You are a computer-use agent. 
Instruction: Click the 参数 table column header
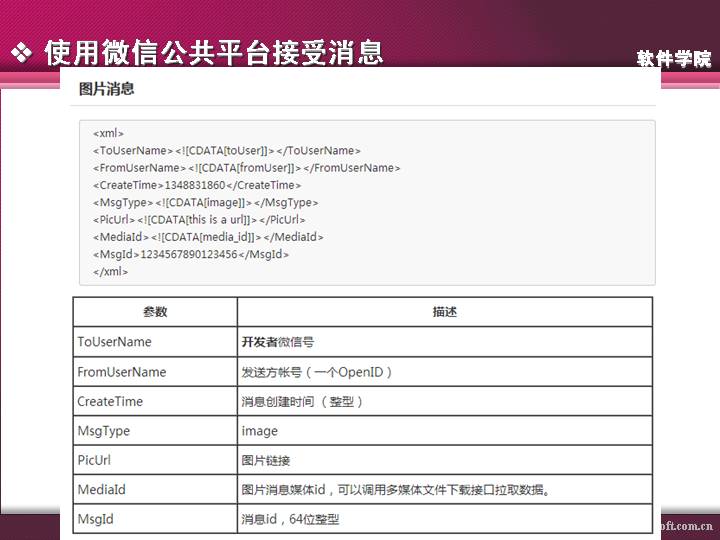click(155, 312)
